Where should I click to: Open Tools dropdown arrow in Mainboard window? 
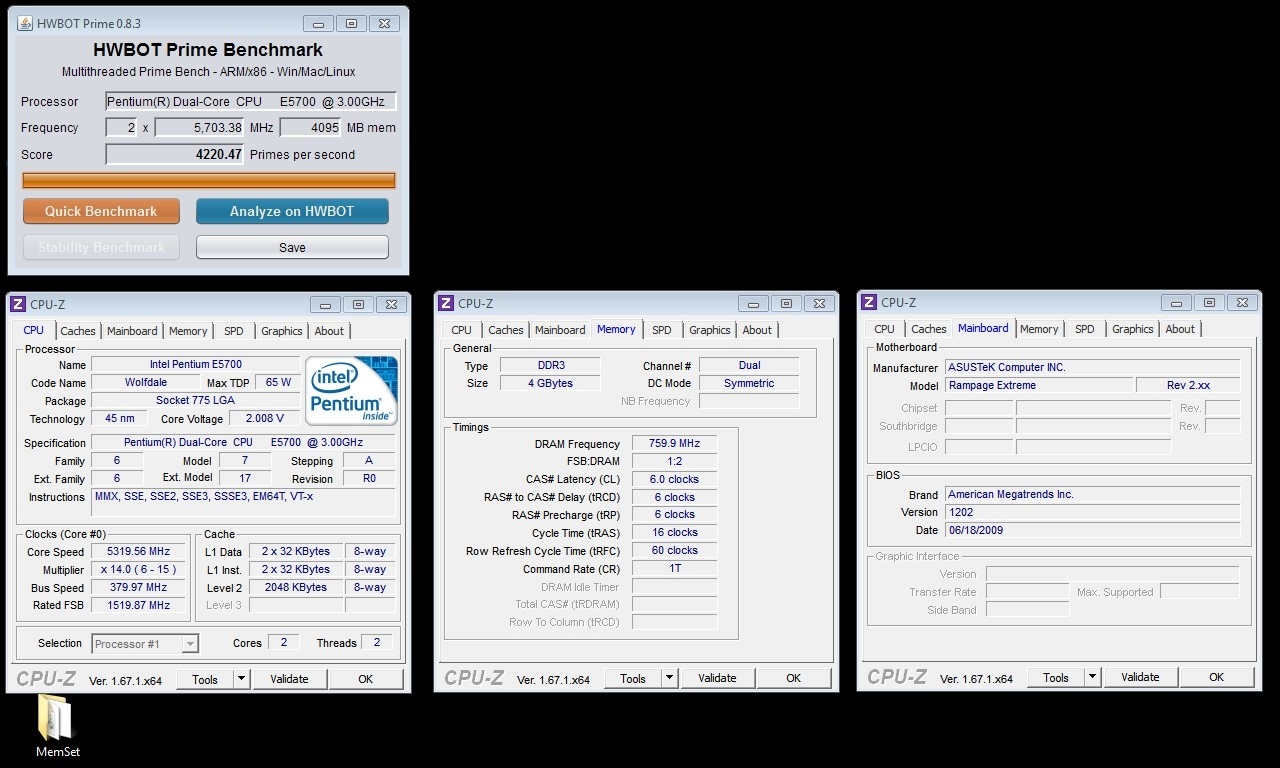tap(1092, 677)
